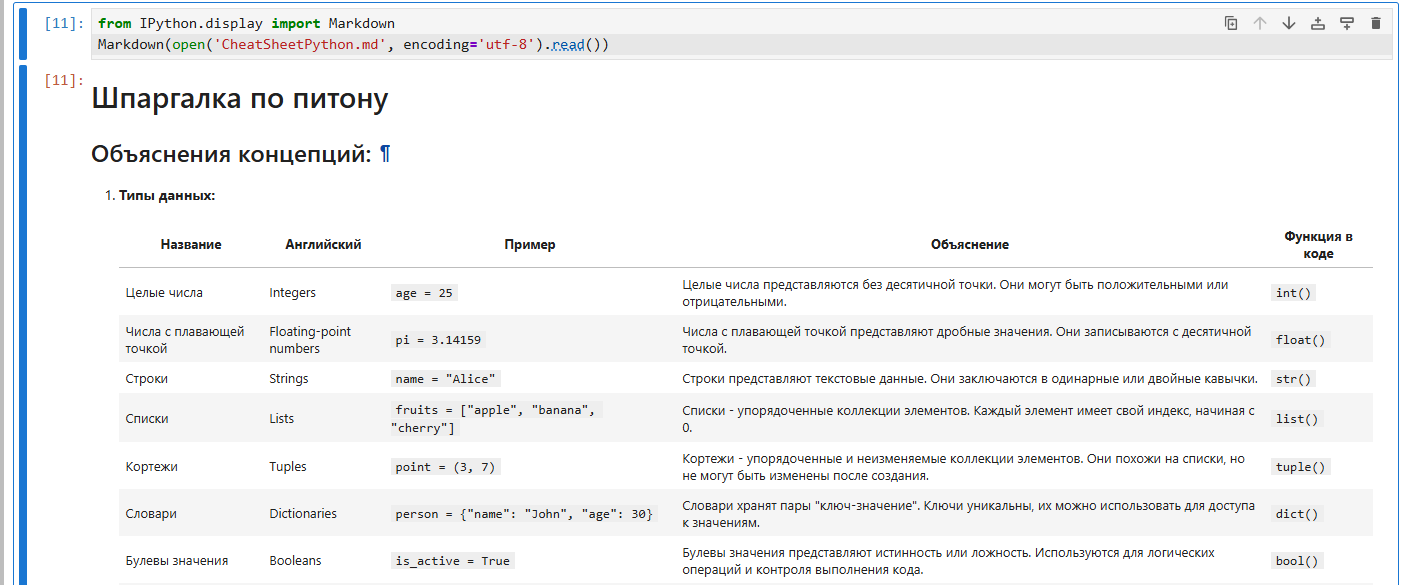Click the duplicate cell icon

[1231, 23]
